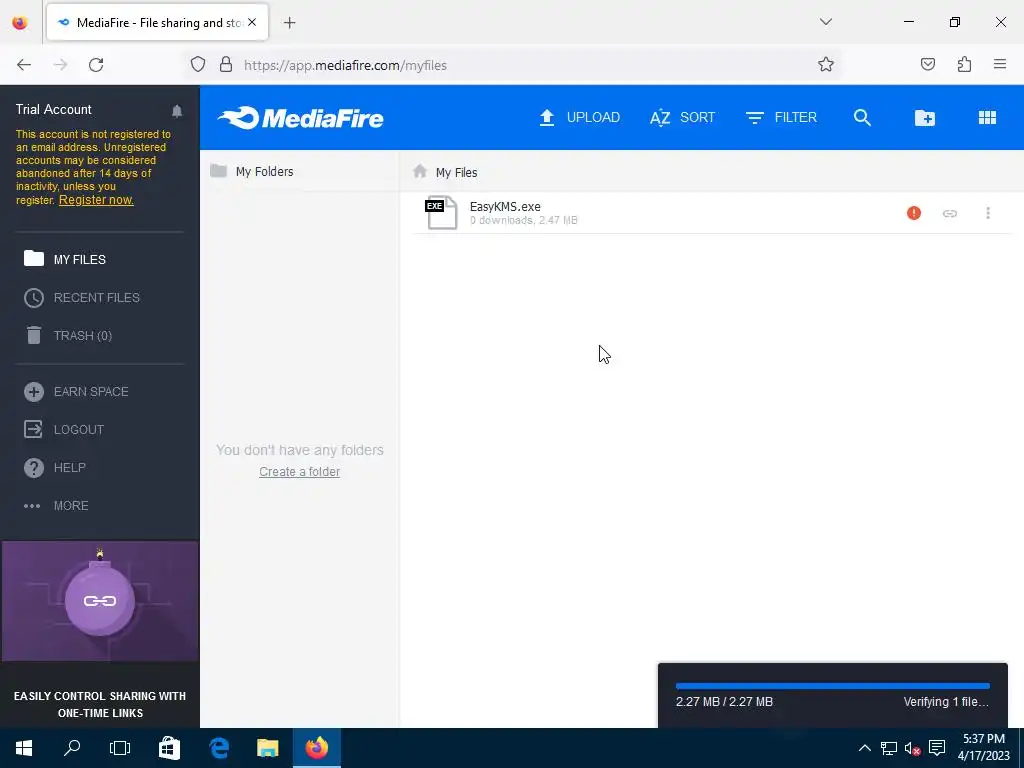The height and width of the screenshot is (768, 1024).
Task: Open a new tab with plus button
Action: click(289, 23)
